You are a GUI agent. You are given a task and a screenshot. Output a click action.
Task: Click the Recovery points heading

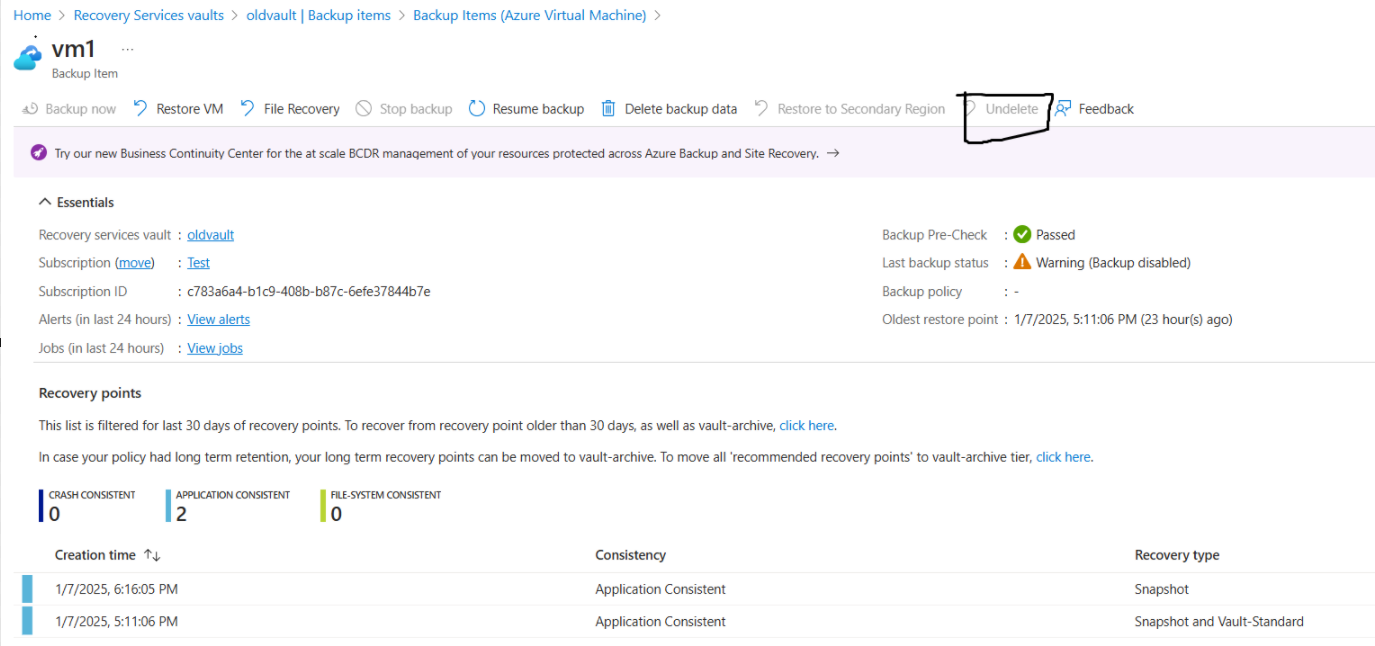tap(90, 393)
